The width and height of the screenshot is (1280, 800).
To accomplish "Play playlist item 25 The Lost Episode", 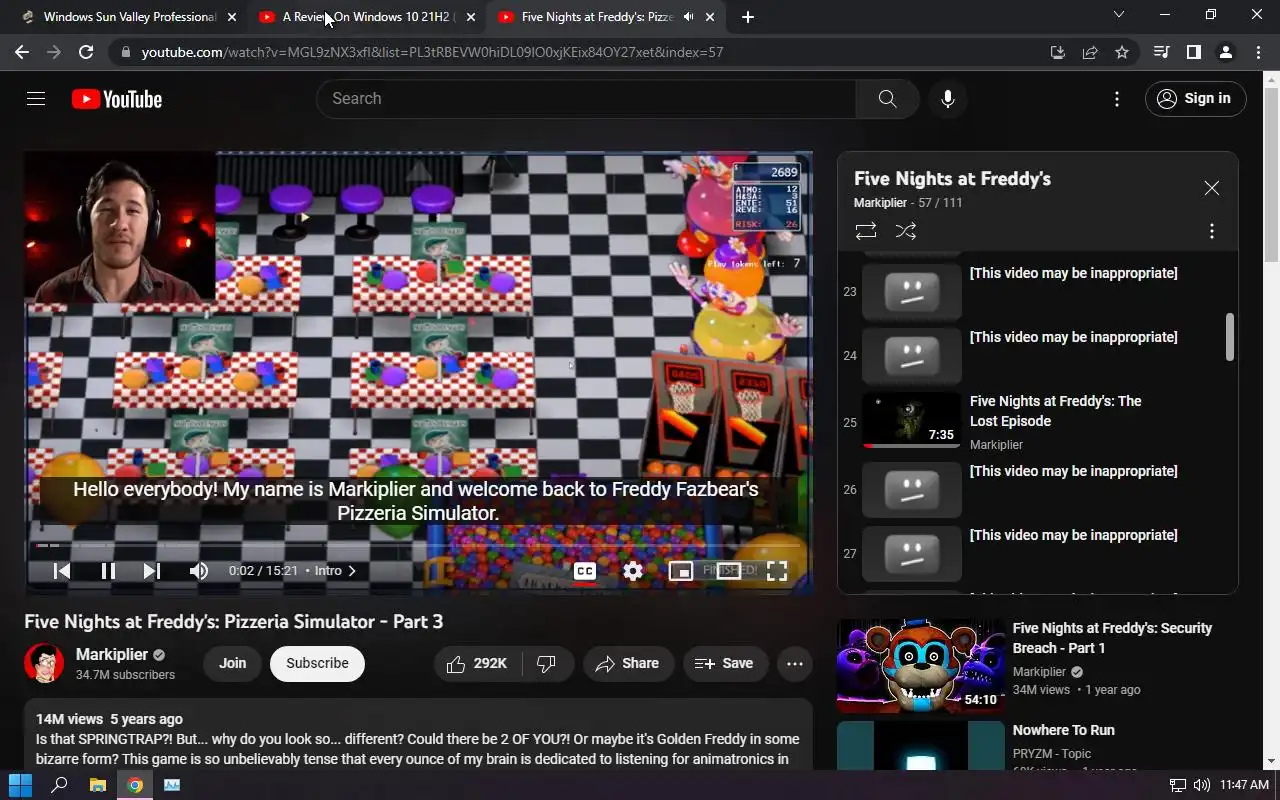I will click(x=1040, y=421).
